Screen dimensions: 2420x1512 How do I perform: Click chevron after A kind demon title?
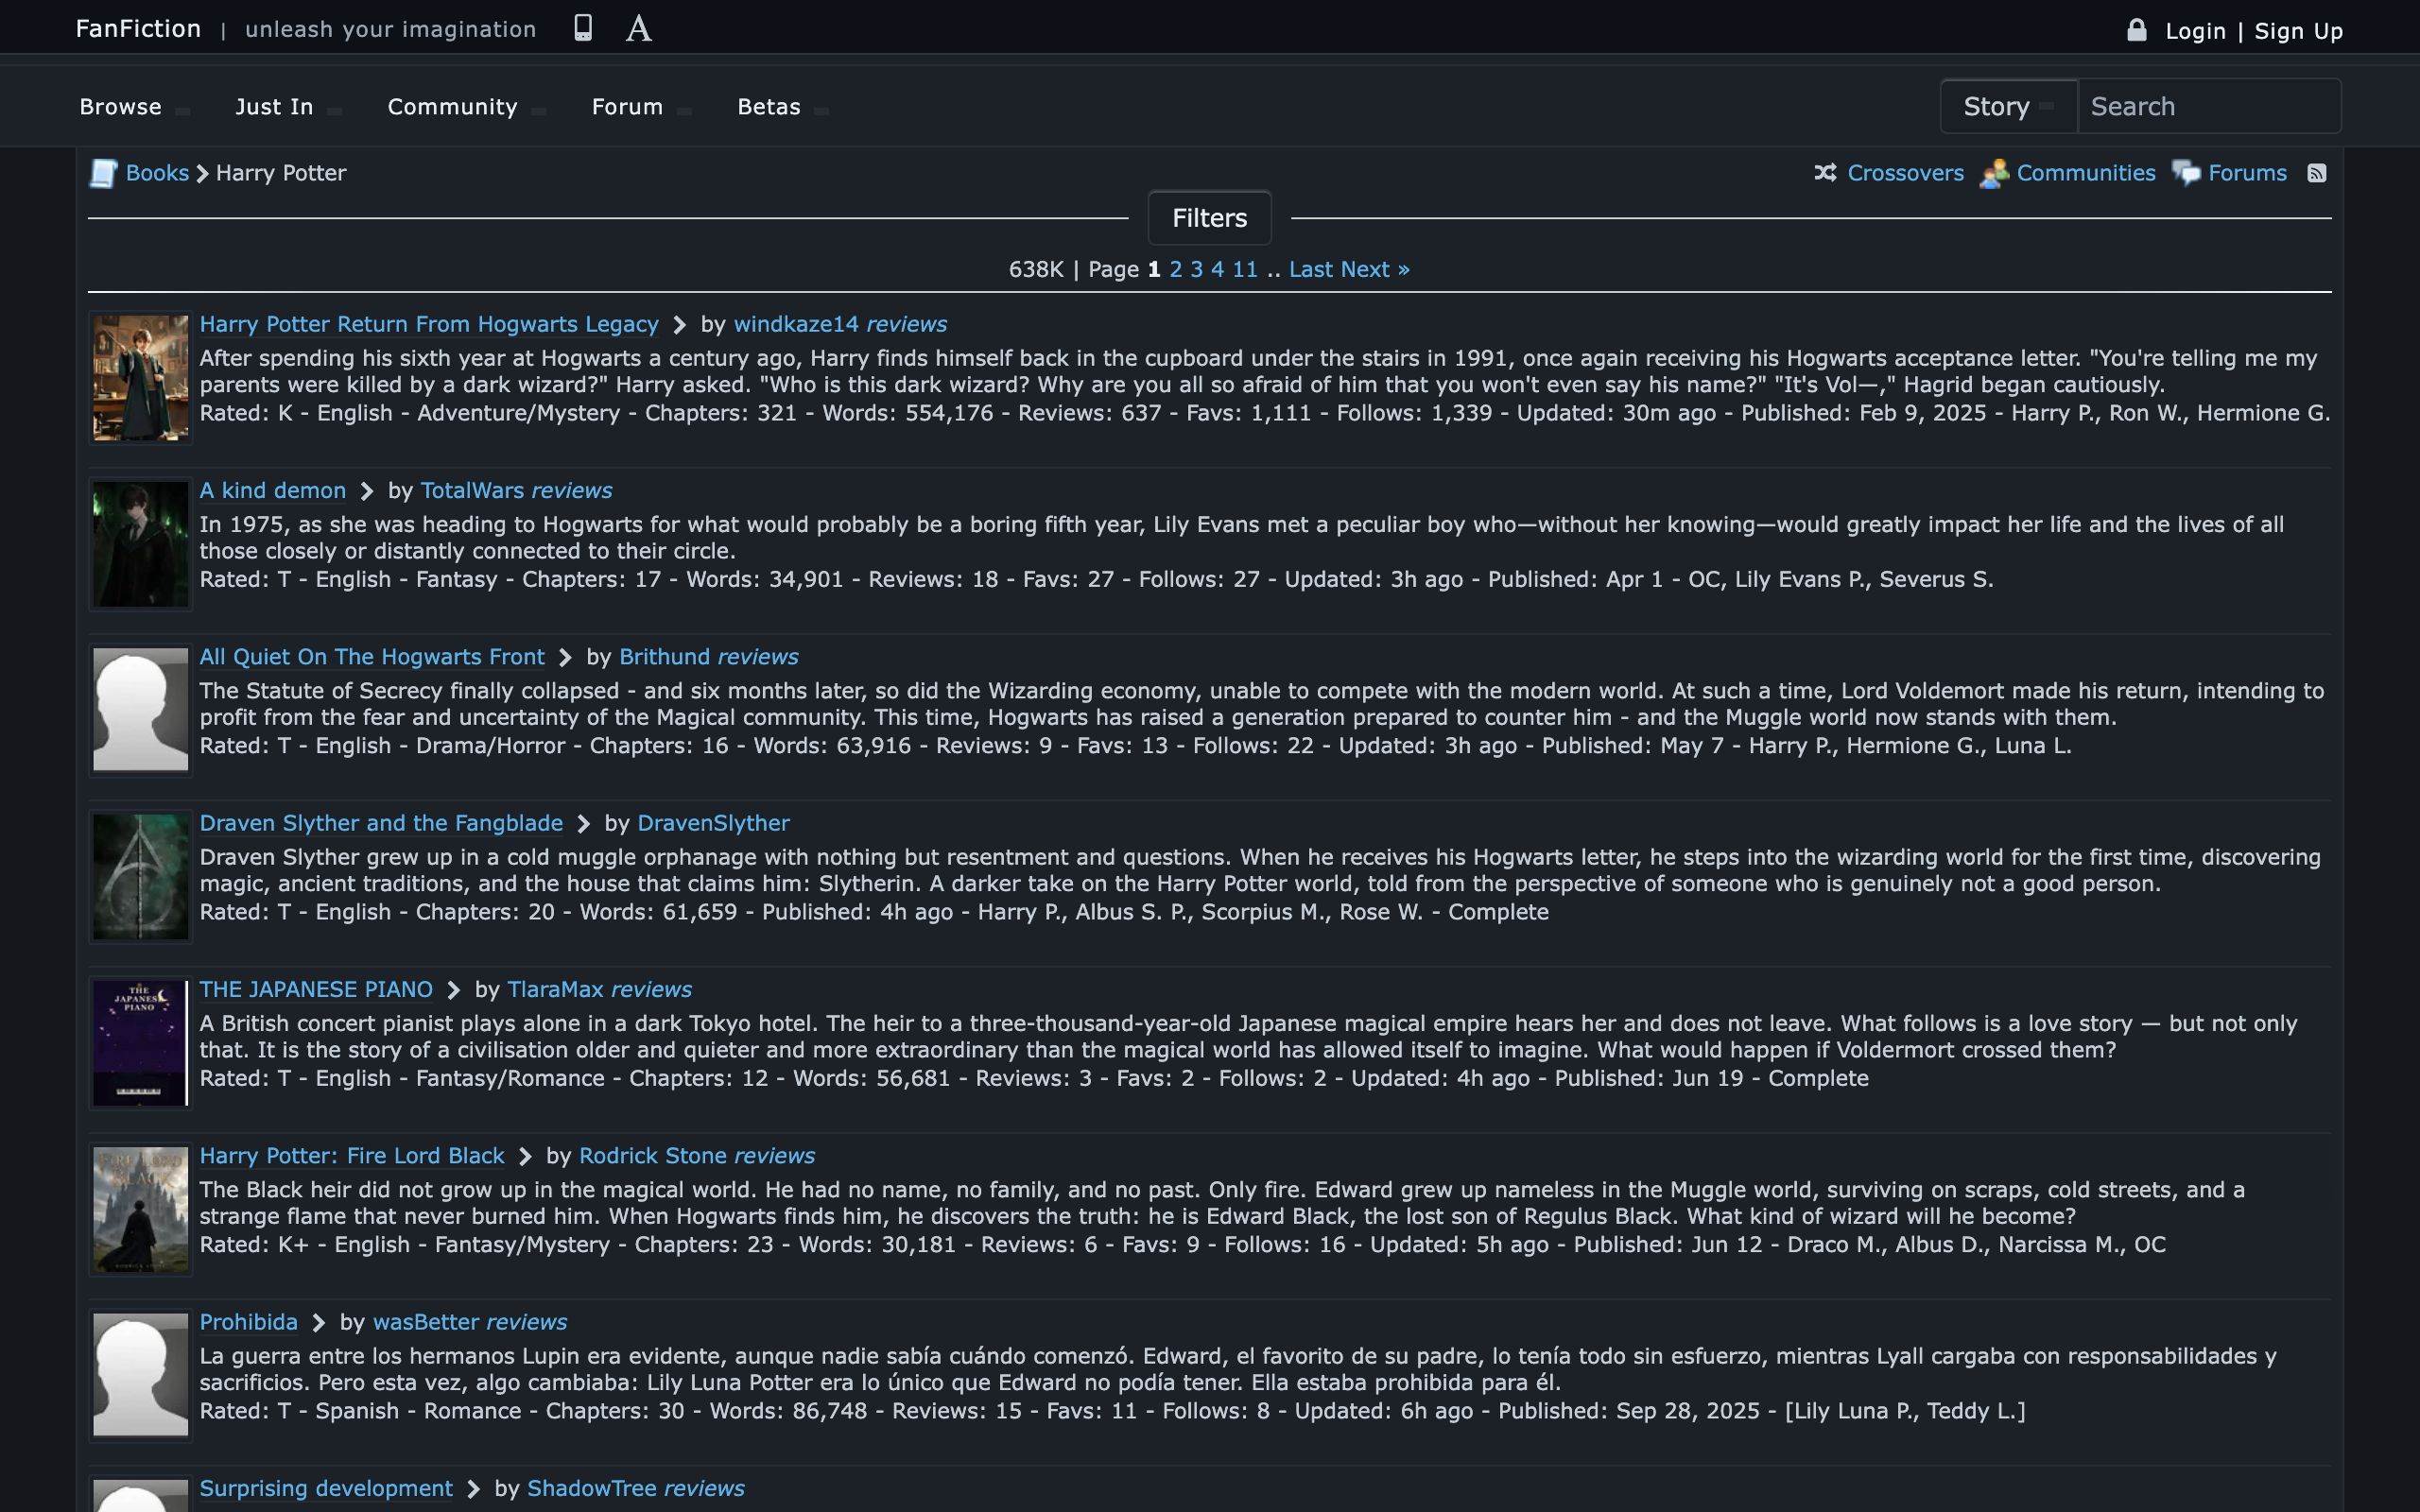(367, 491)
